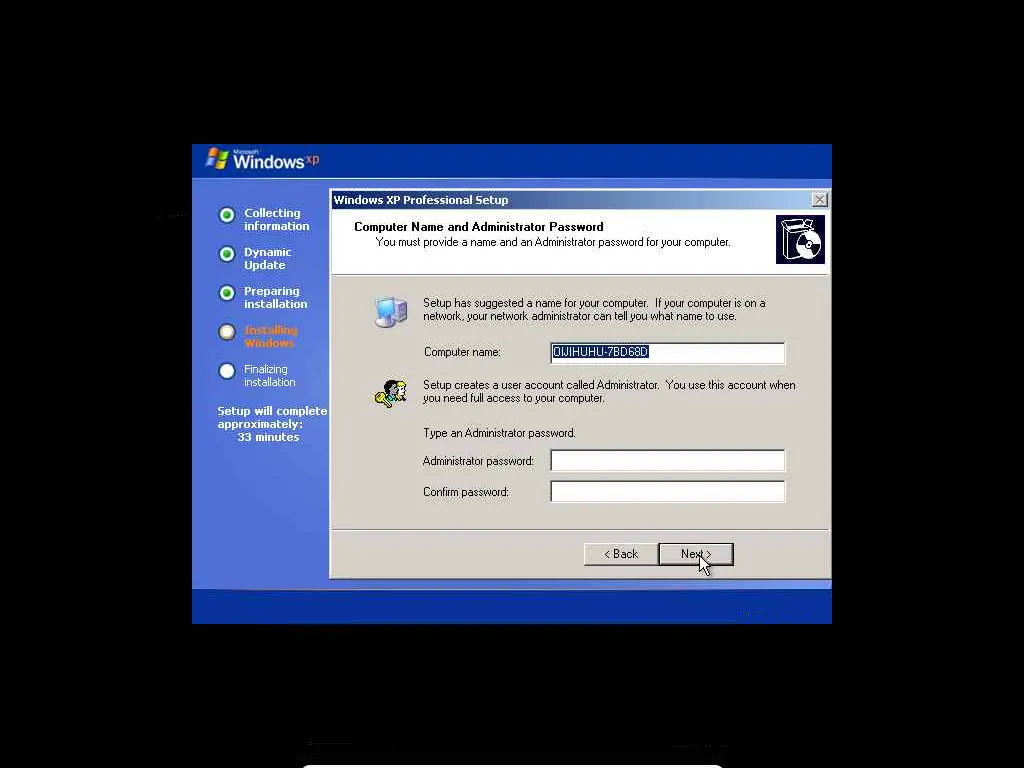Focus the Administrator password field

coord(667,460)
